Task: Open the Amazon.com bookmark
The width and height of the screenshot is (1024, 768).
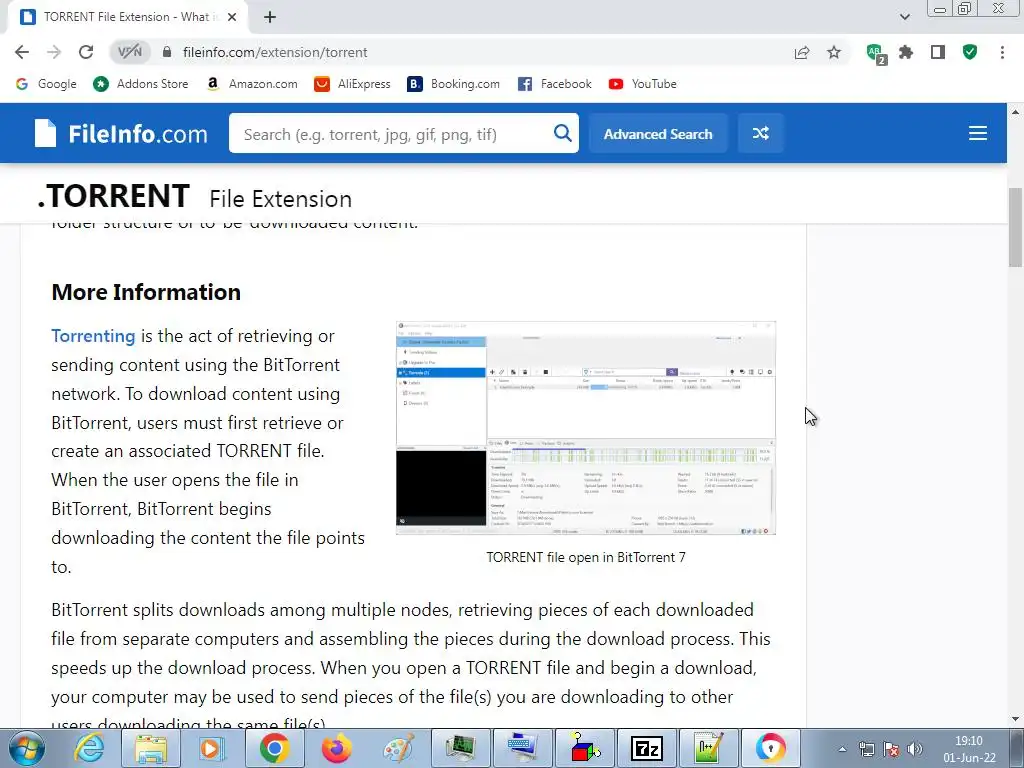Action: [252, 84]
